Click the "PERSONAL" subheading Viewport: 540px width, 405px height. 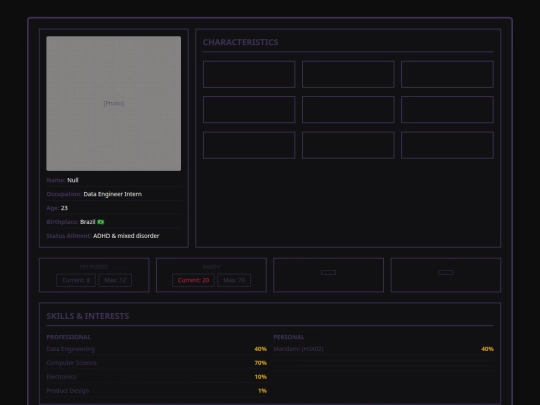pos(289,337)
